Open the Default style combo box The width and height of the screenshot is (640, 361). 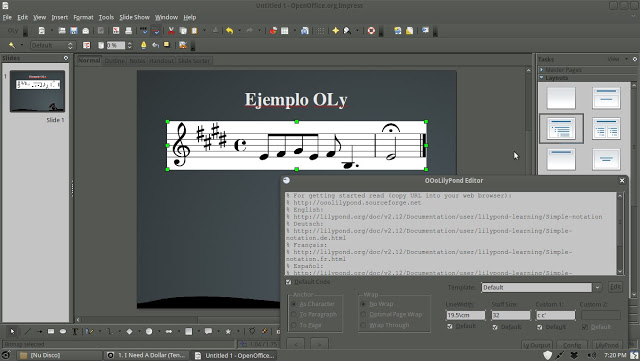tap(52, 45)
